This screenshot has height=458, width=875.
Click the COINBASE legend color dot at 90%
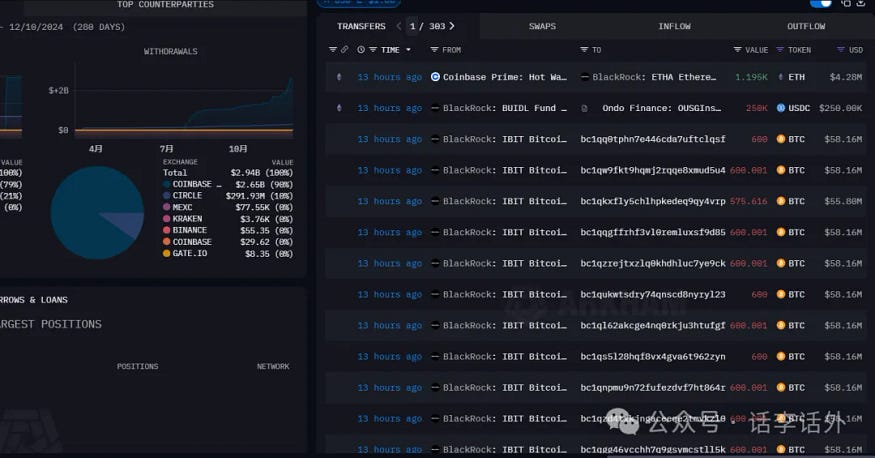[x=166, y=184]
